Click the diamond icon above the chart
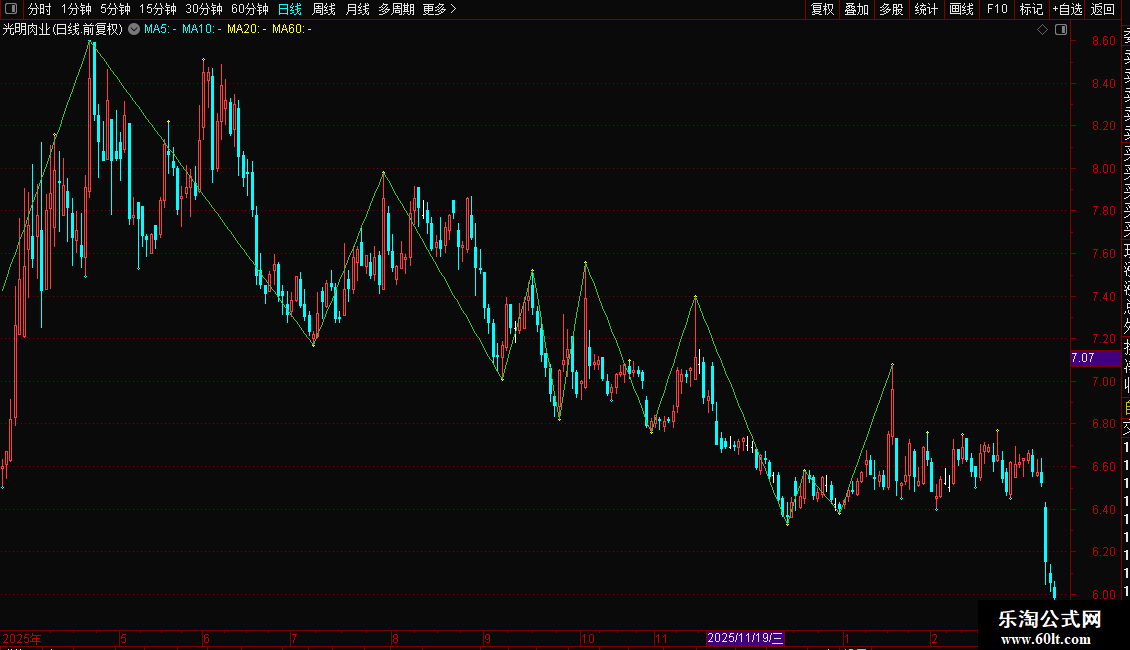Viewport: 1130px width, 650px height. [1042, 30]
